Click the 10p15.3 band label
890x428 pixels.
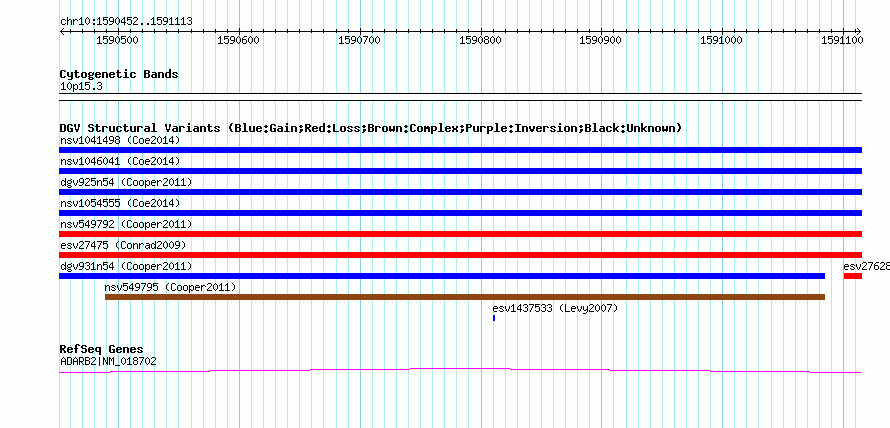81,87
